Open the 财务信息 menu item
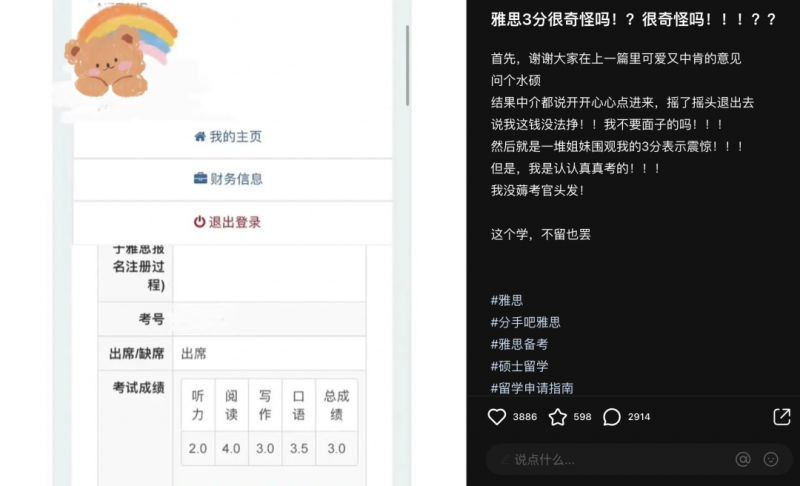 (x=233, y=180)
